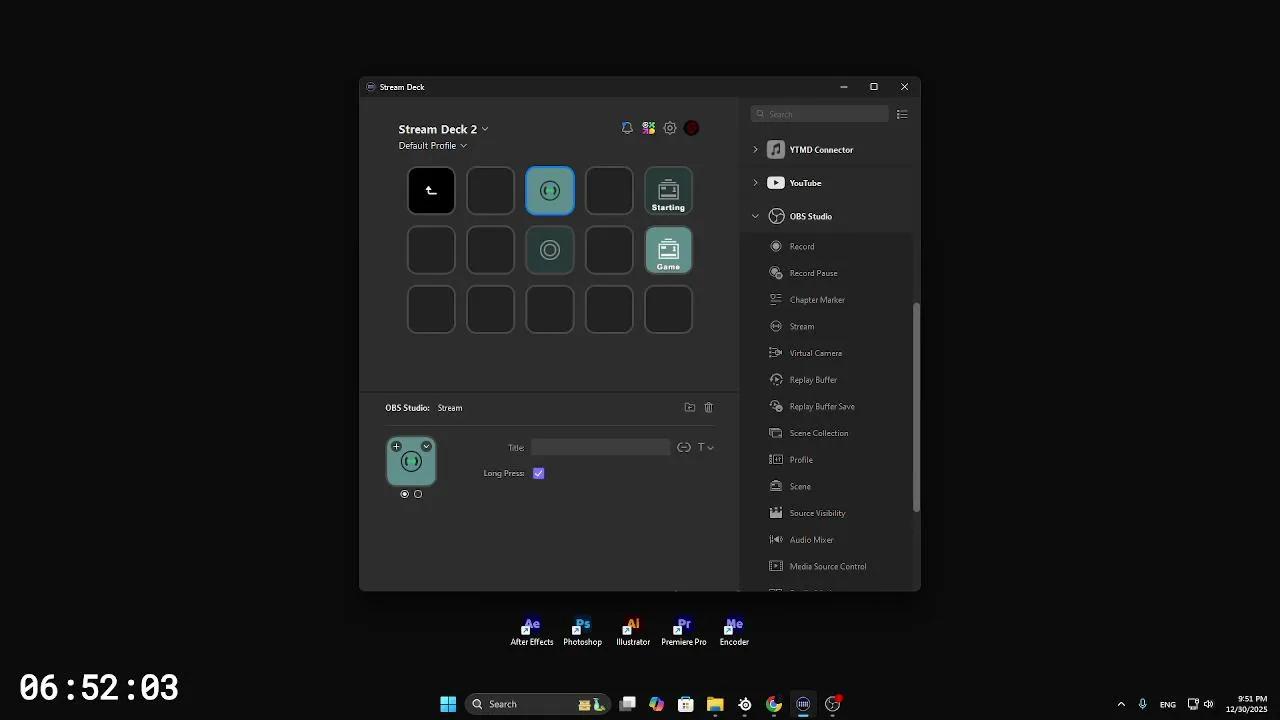This screenshot has height=720, width=1280.
Task: Select the back-arrow folder key on the deck
Action: [431, 190]
